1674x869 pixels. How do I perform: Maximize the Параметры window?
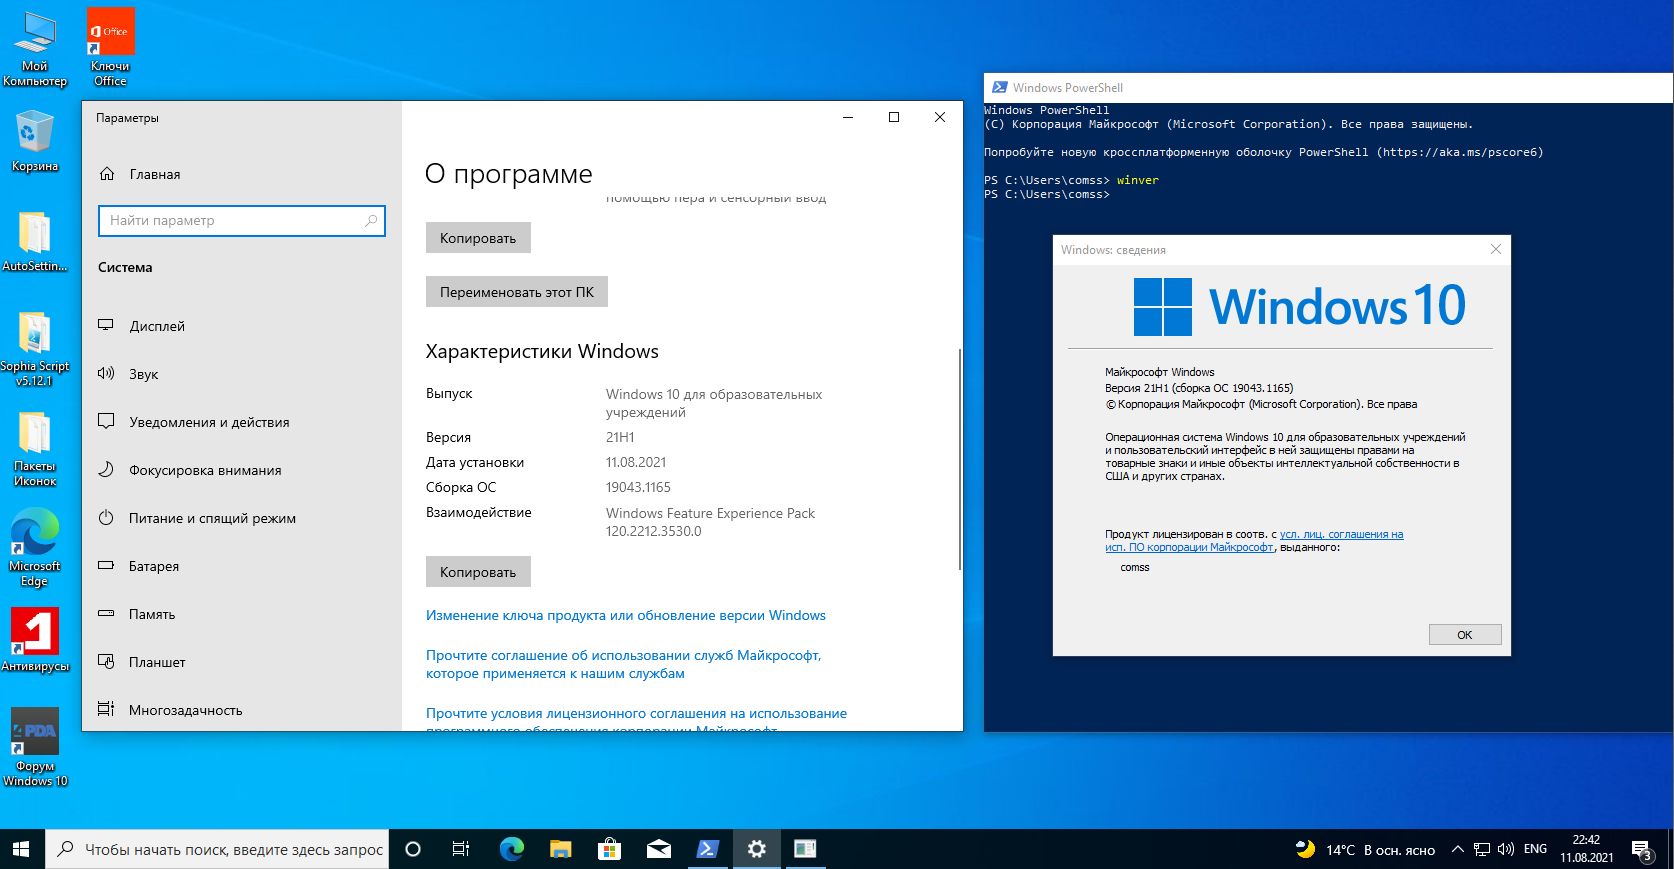click(x=894, y=117)
